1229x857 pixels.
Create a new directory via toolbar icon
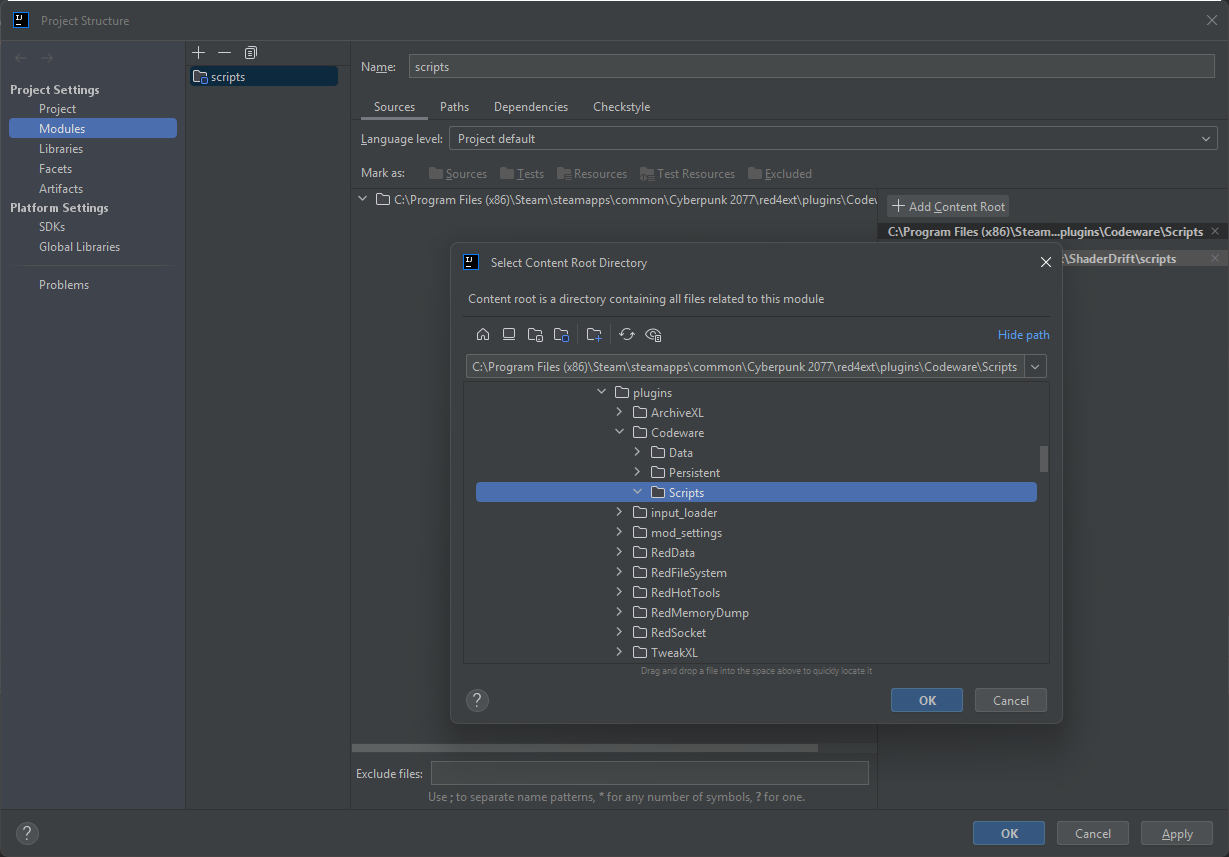(x=594, y=335)
